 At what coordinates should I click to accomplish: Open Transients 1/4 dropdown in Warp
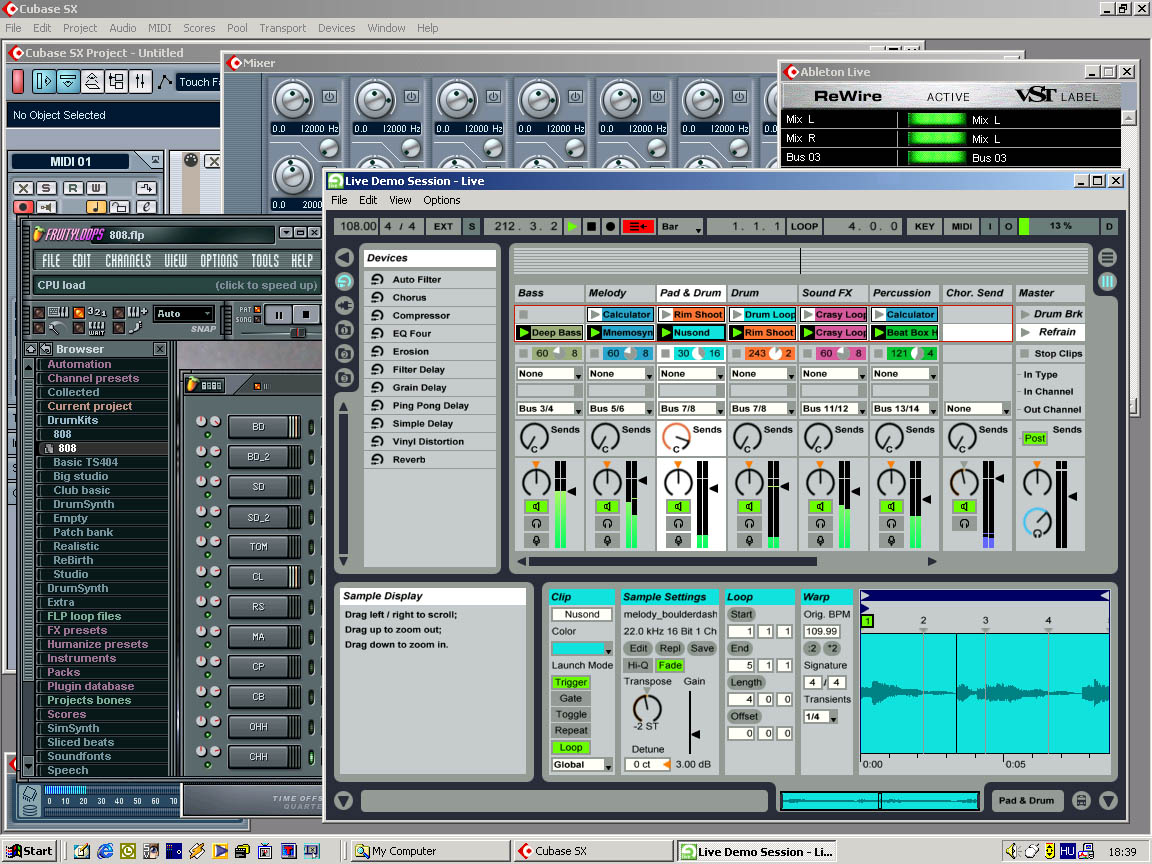point(821,717)
